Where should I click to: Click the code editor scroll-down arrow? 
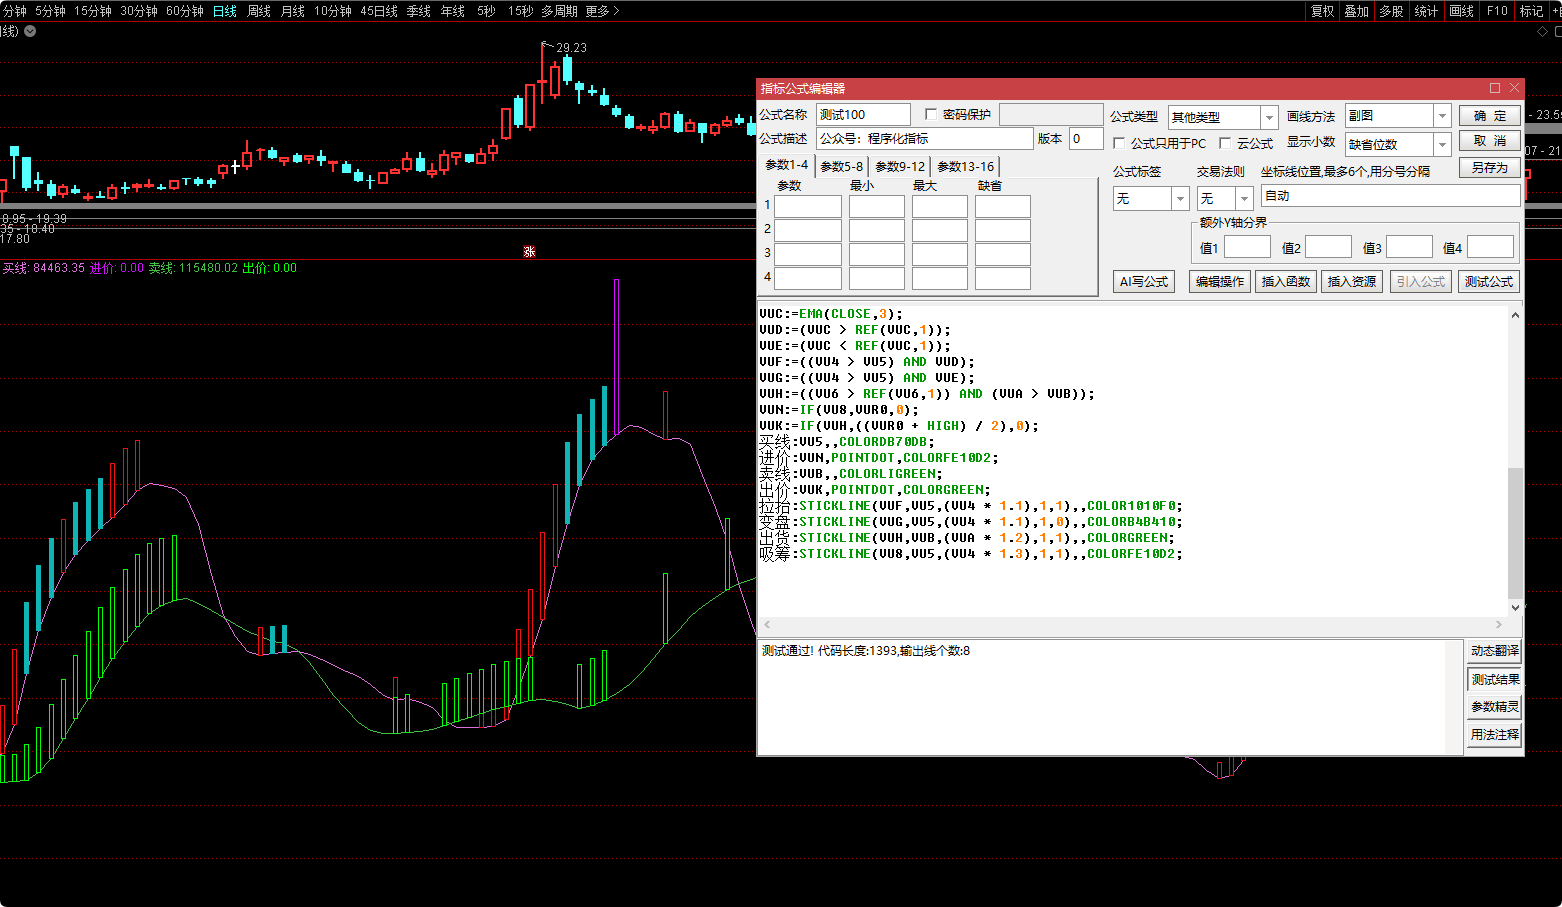pos(1515,607)
